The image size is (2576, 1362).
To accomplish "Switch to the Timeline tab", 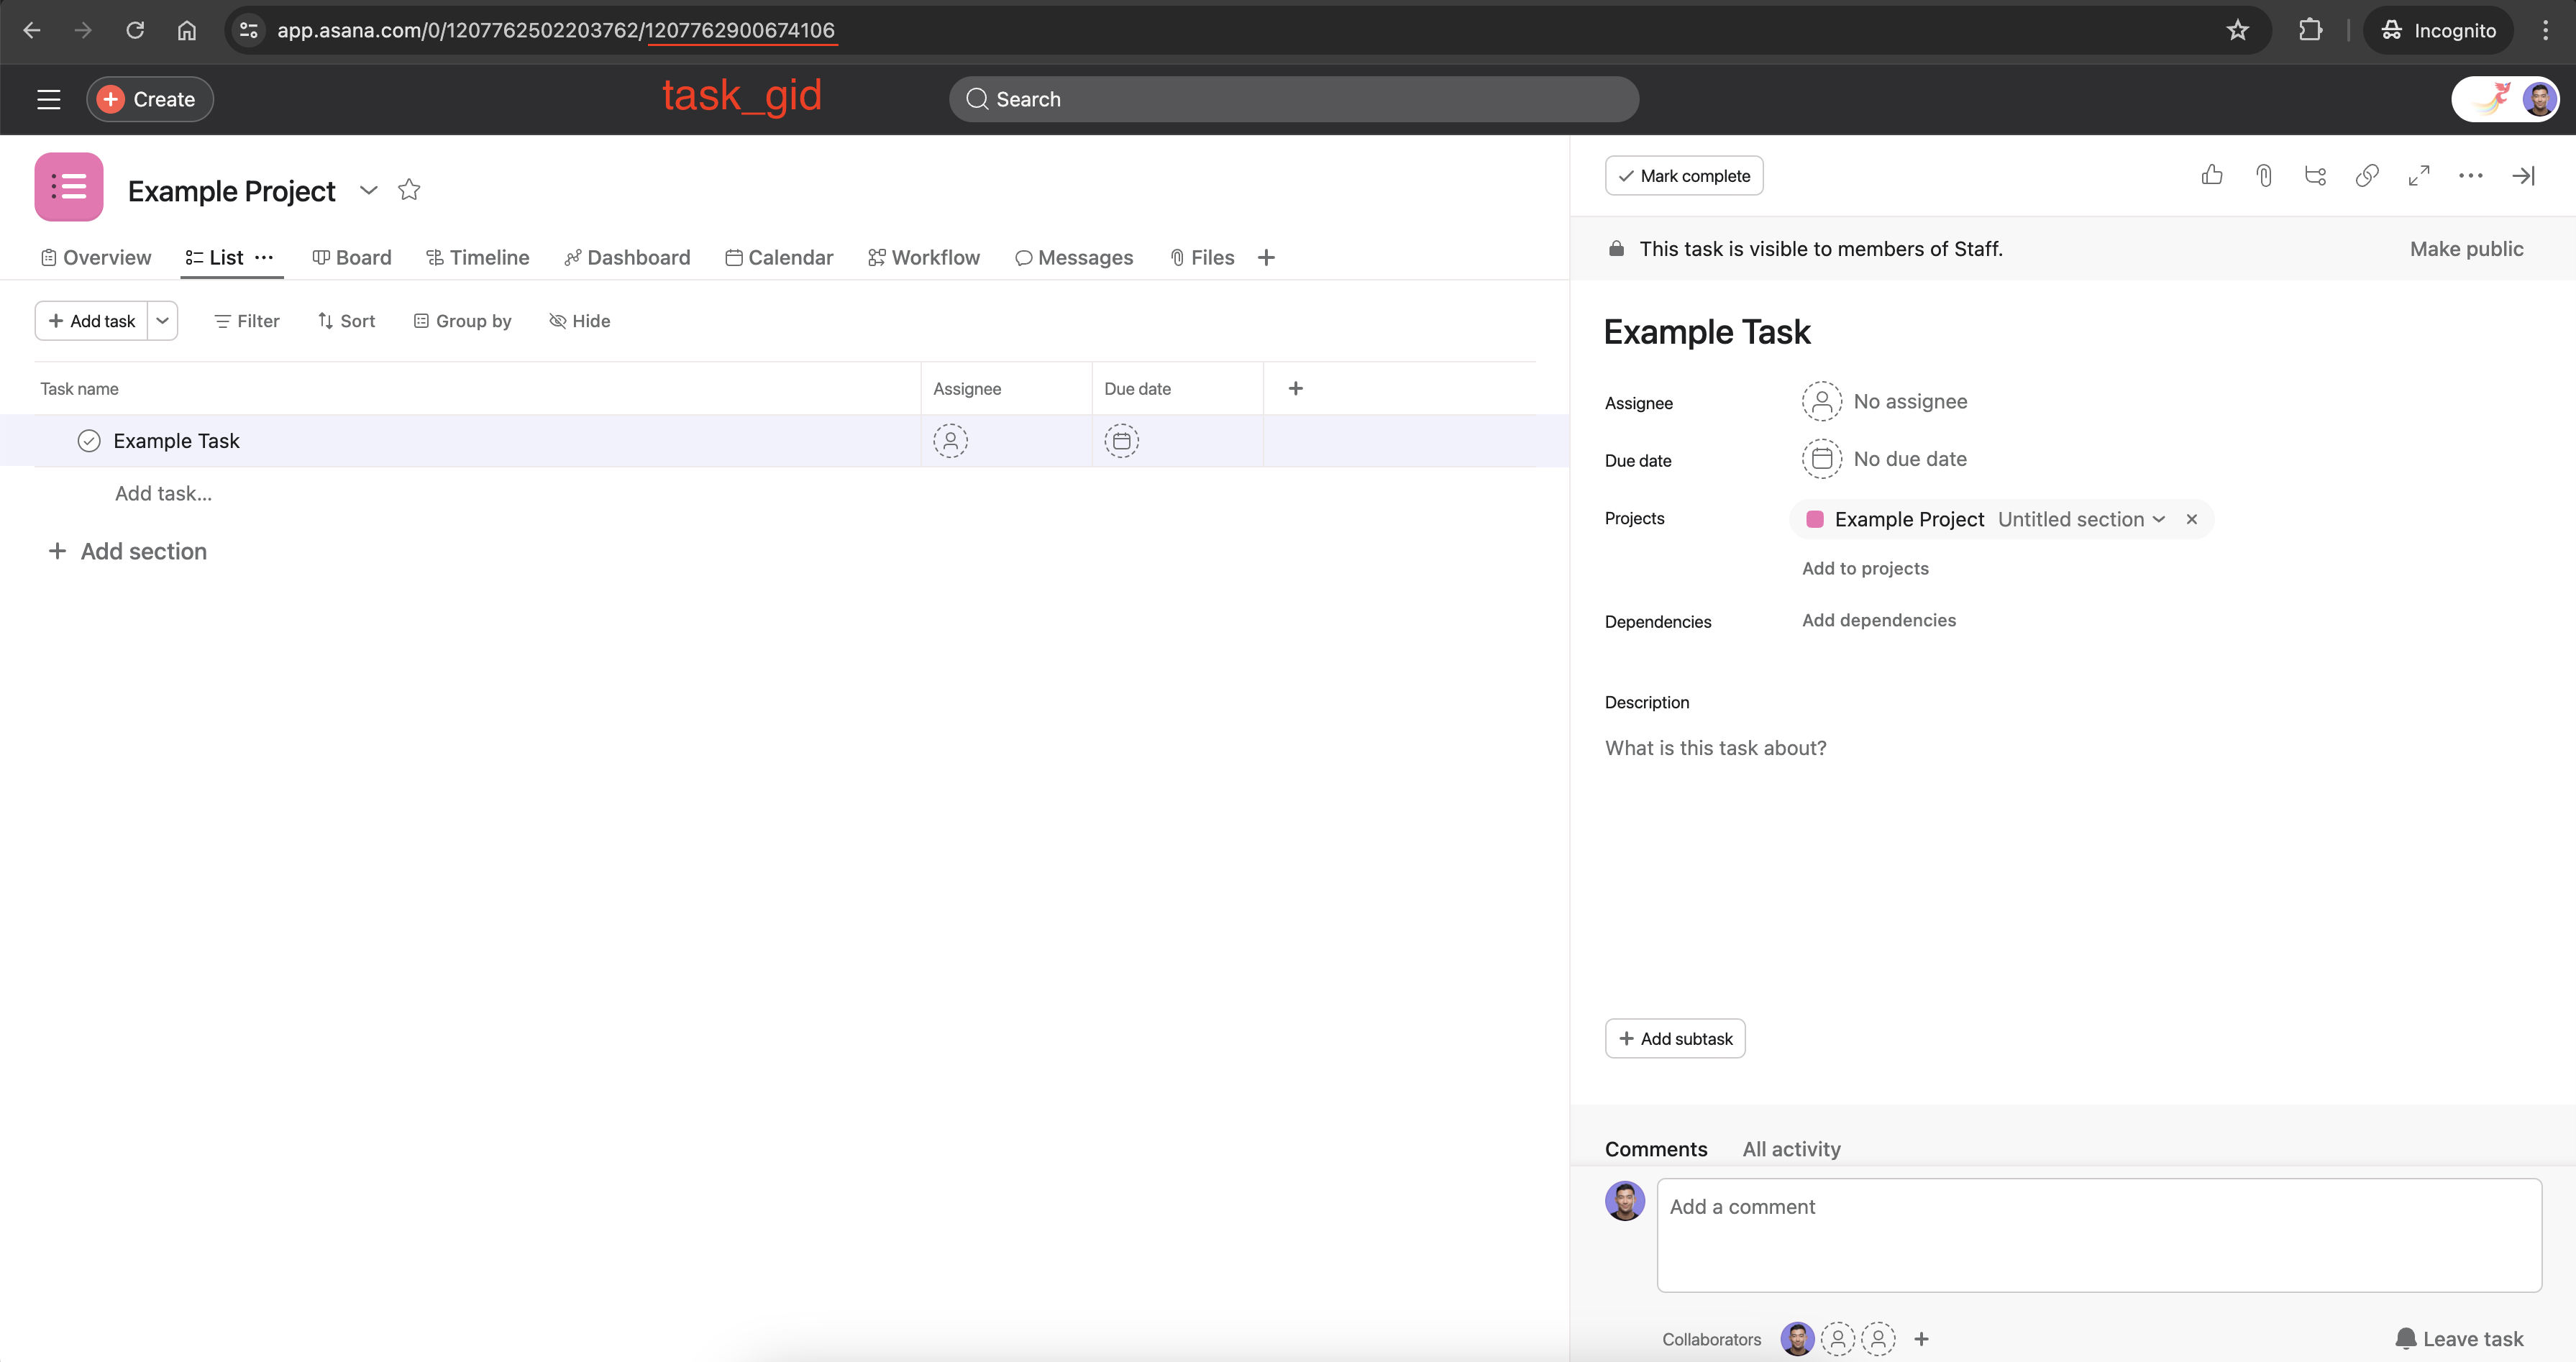I will pos(478,258).
